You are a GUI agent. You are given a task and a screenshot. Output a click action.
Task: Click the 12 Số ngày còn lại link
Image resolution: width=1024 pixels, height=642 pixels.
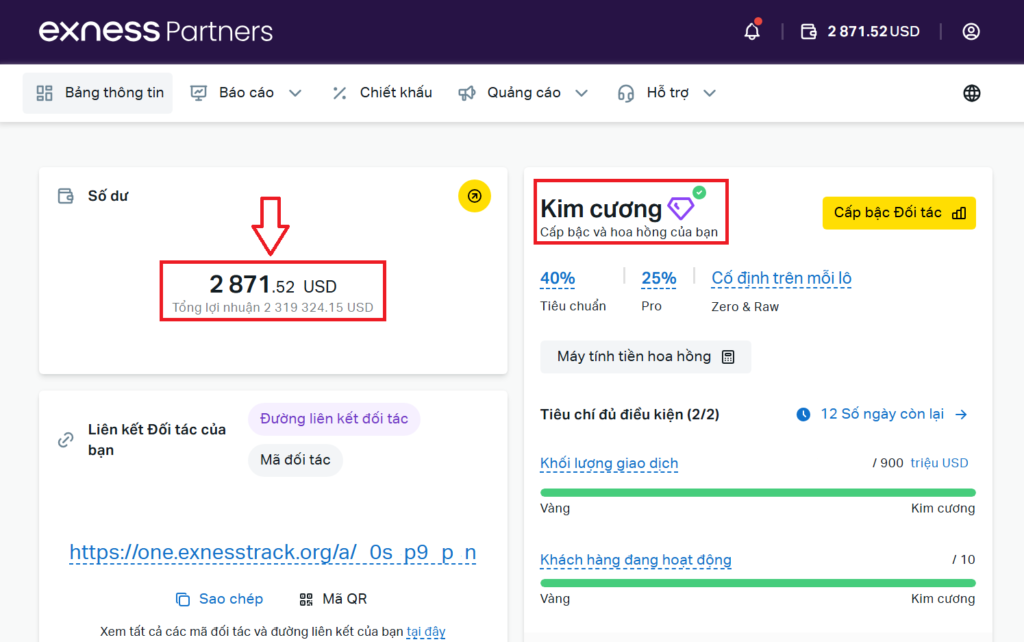(882, 414)
